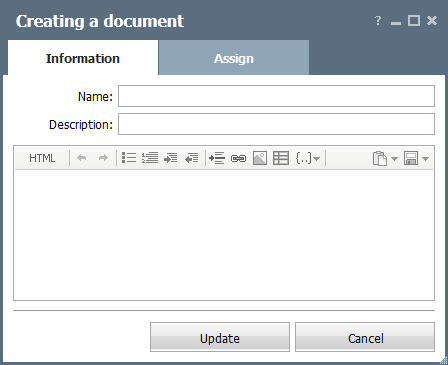
Task: Decrease indent of selected text
Action: [192, 158]
